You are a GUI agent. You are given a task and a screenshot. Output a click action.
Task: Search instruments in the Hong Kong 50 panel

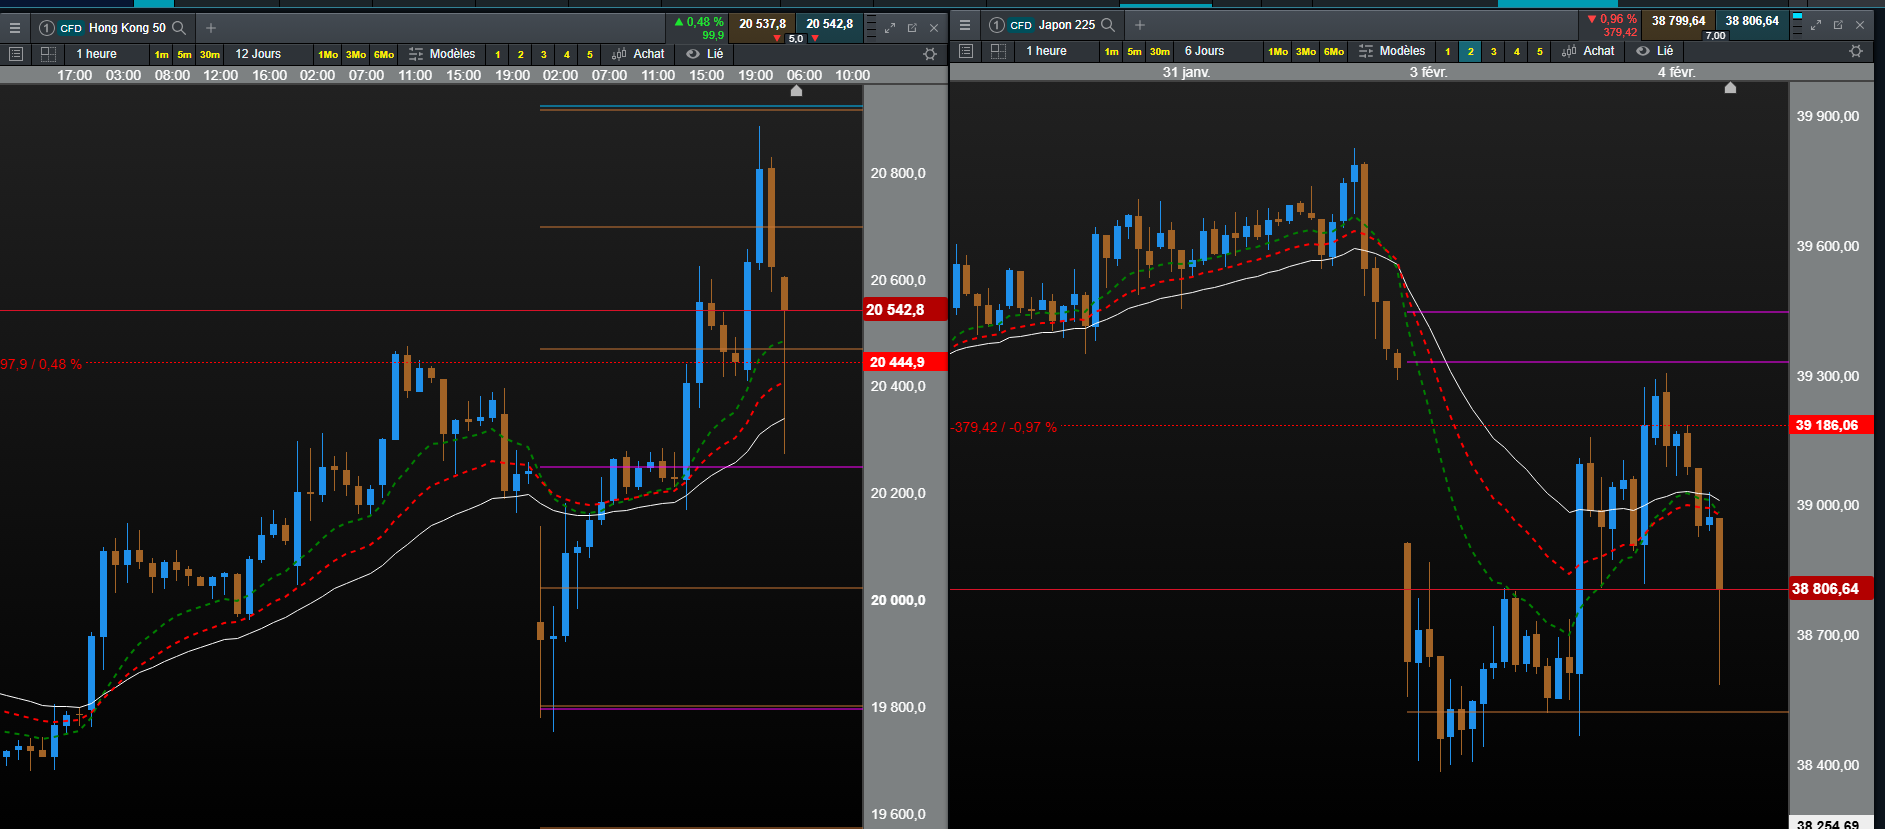tap(179, 28)
